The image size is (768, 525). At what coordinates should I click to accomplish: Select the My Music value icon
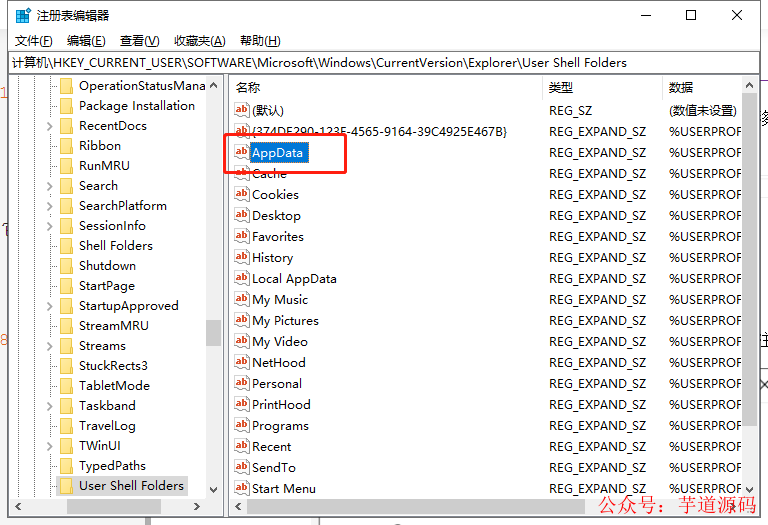point(241,299)
